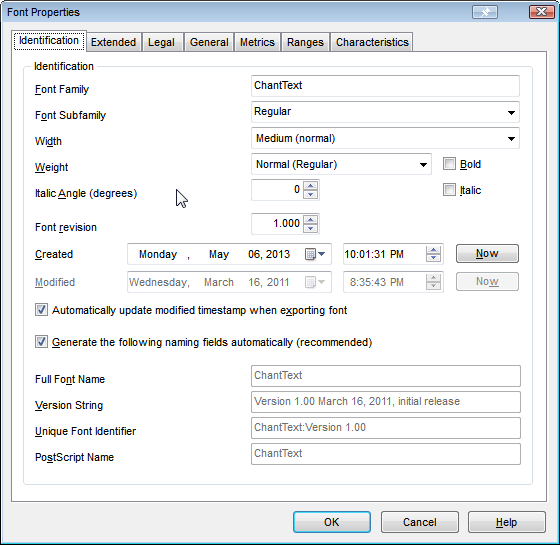
Task: Click the Full Font Name field
Action: 386,376
